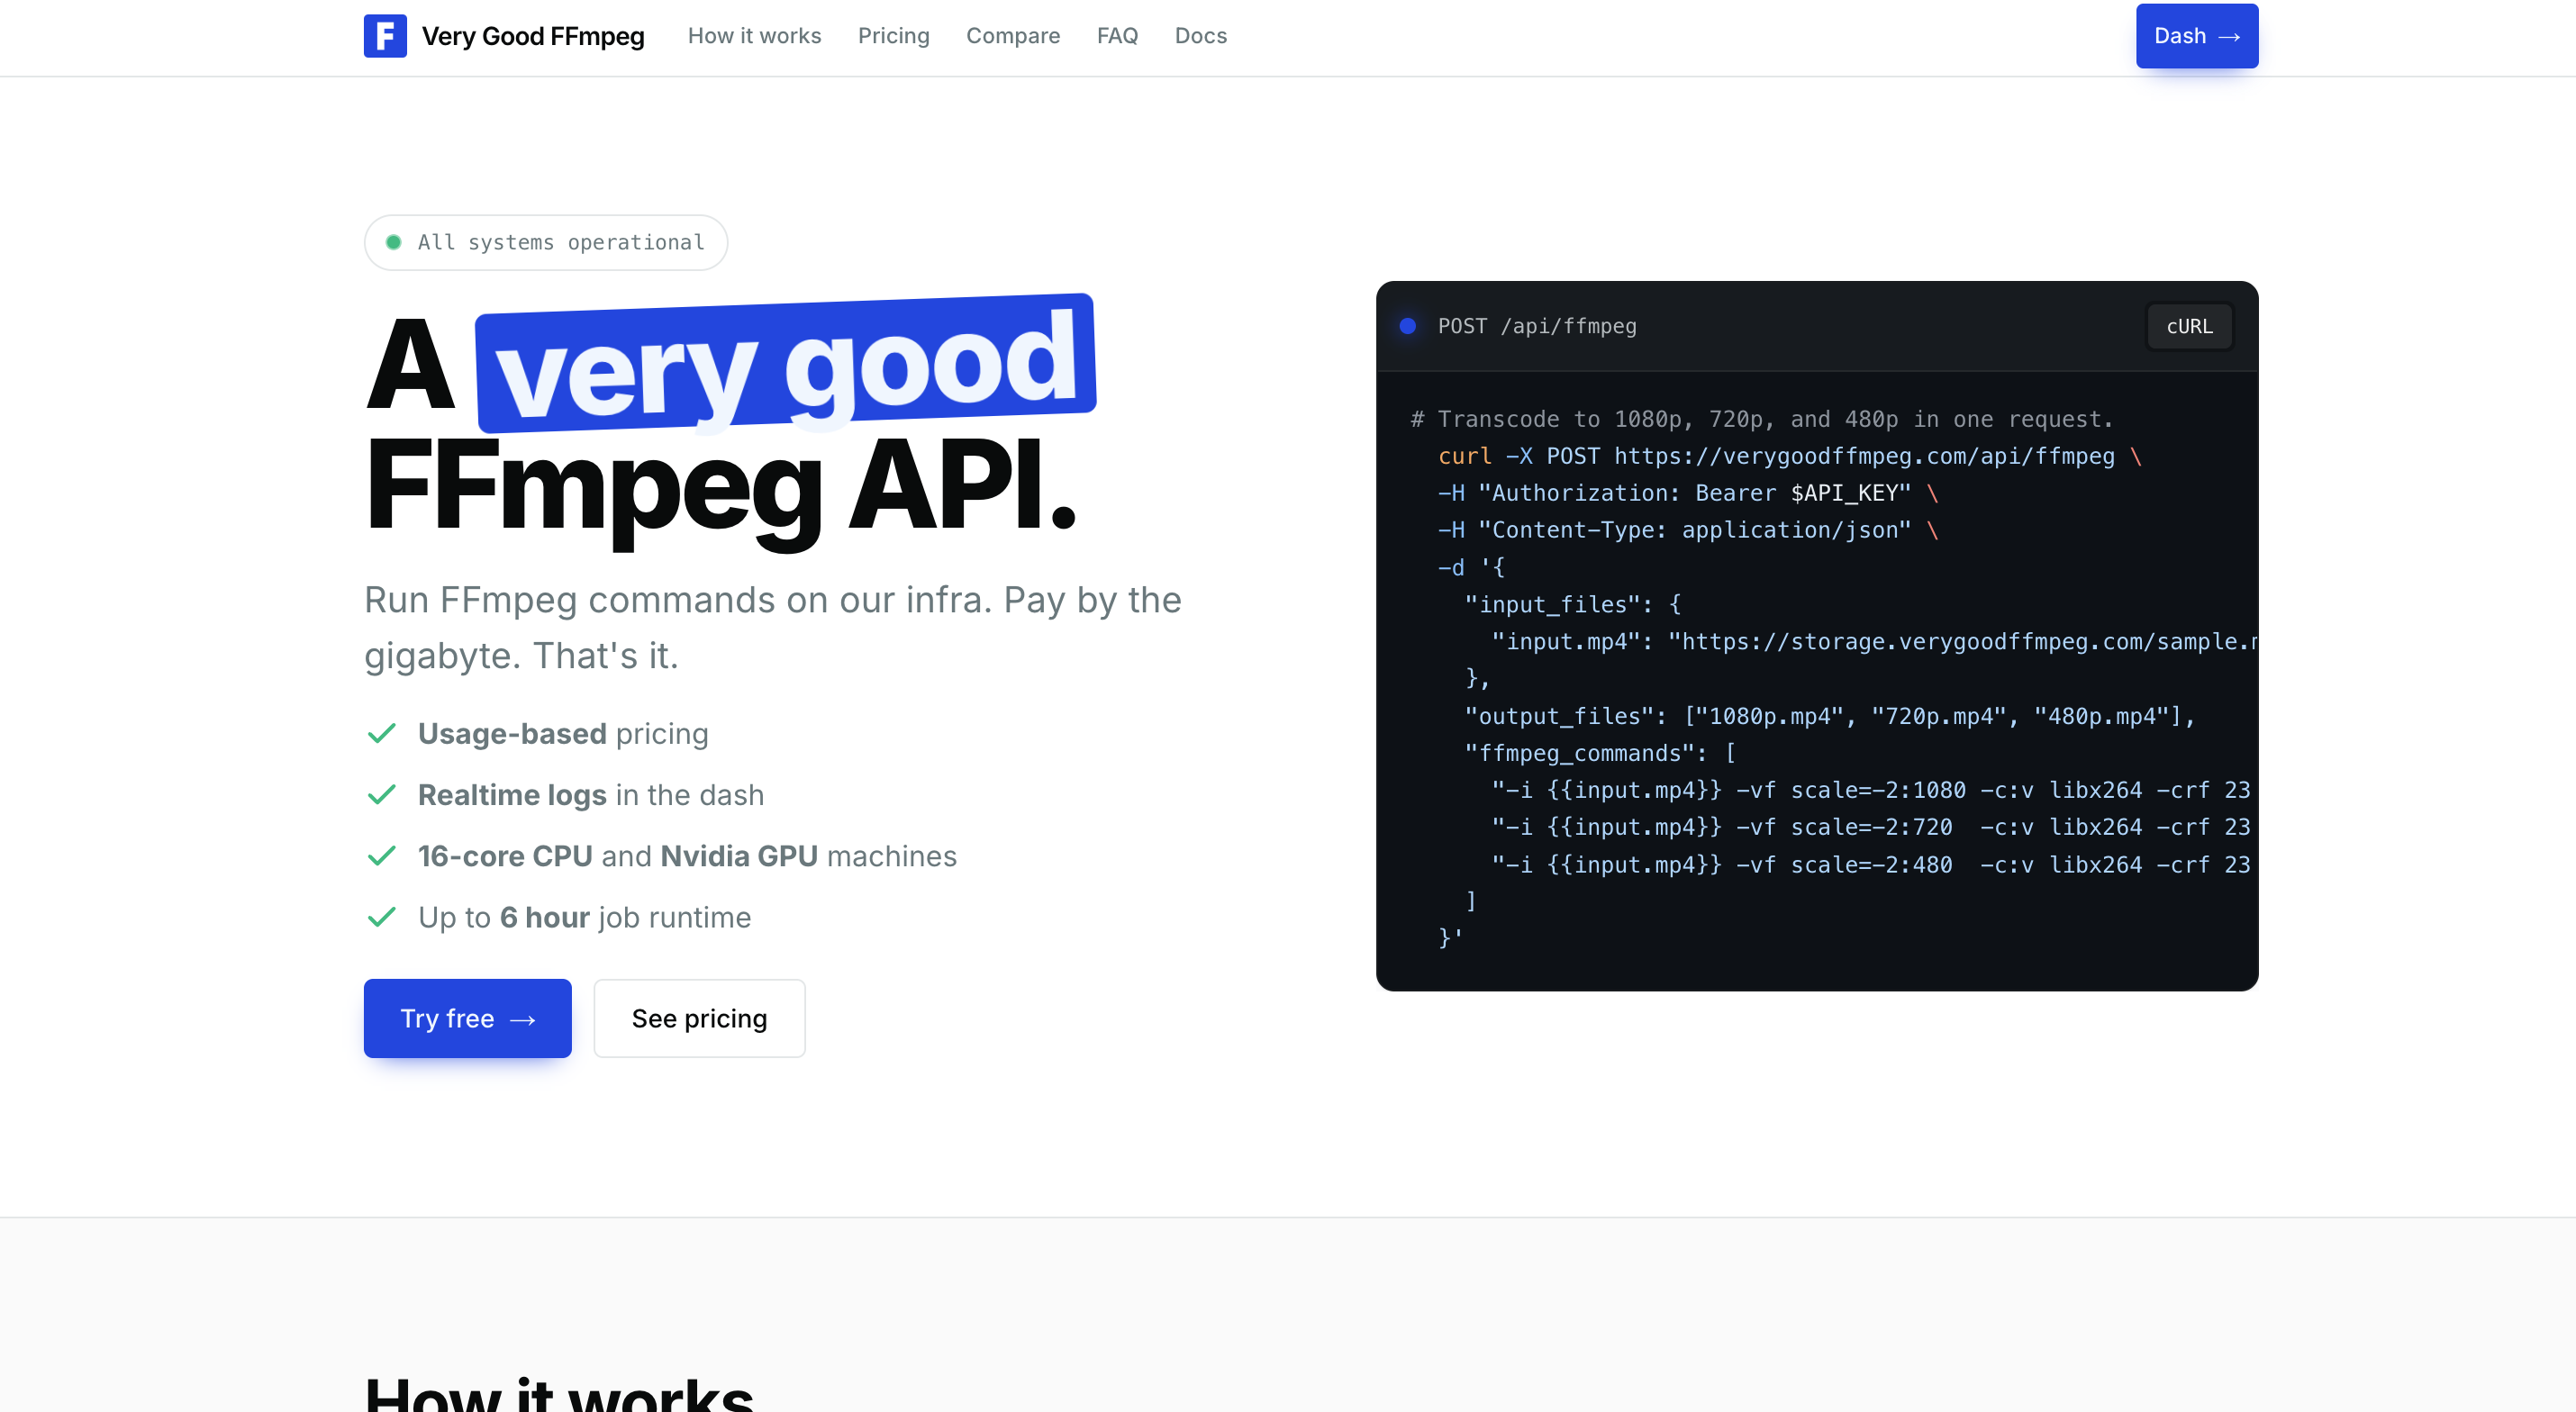Open the Docs link
Image resolution: width=2576 pixels, height=1412 pixels.
[x=1200, y=36]
